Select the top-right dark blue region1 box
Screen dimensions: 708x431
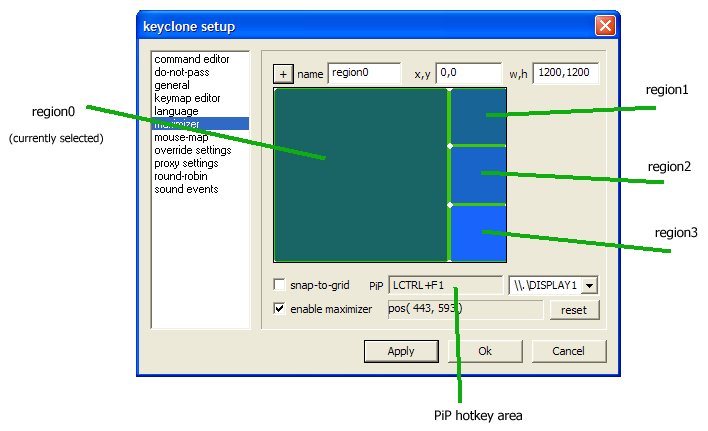(478, 117)
